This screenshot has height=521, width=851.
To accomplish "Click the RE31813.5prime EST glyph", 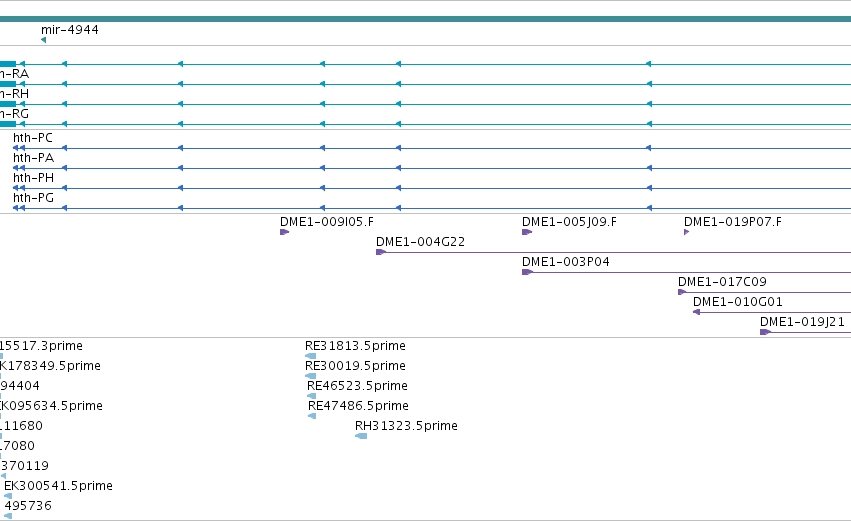I will click(x=310, y=356).
